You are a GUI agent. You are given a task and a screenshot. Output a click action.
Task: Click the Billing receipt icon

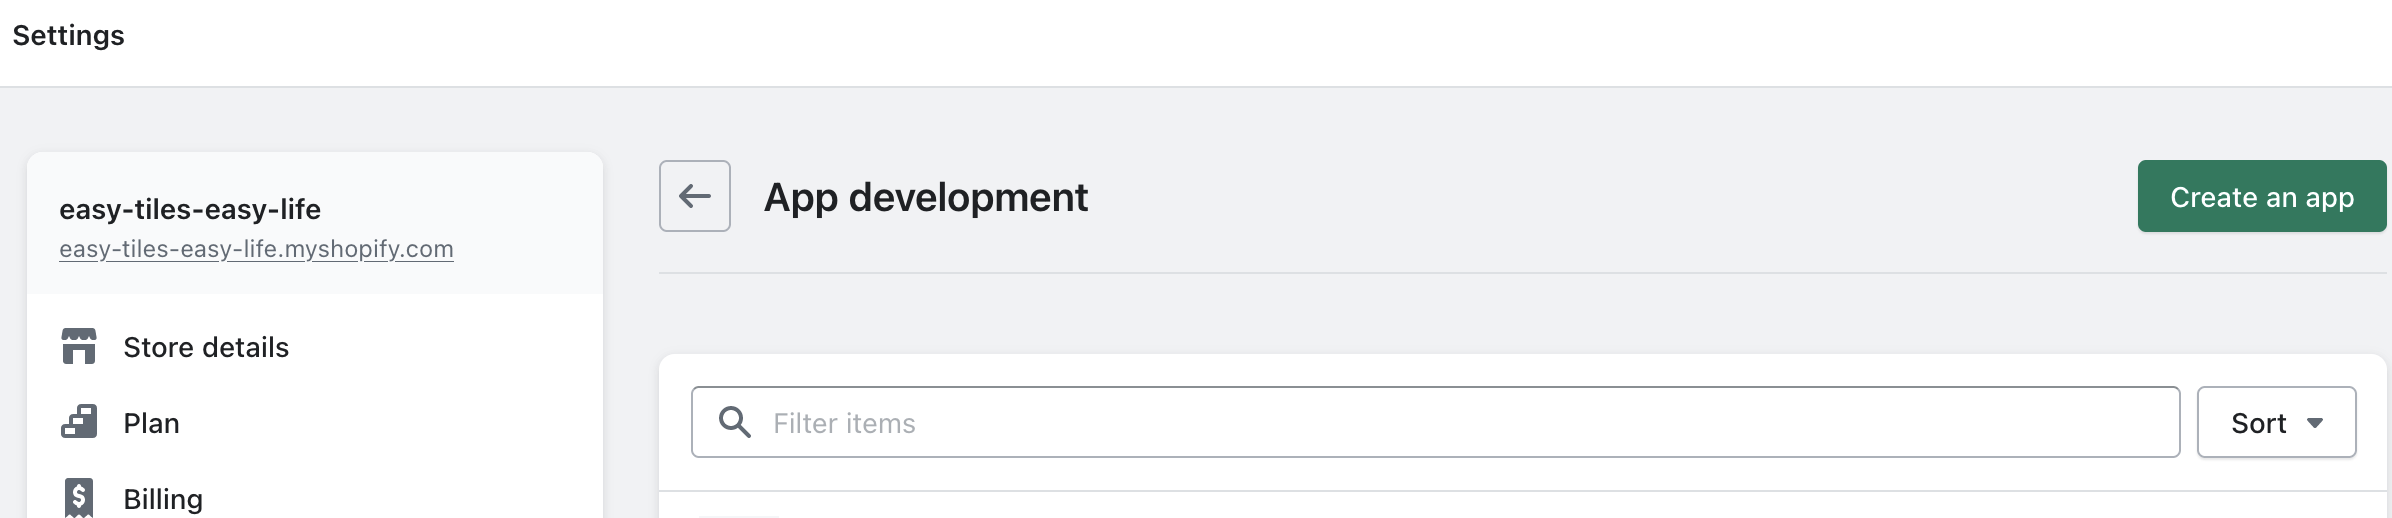coord(79,497)
